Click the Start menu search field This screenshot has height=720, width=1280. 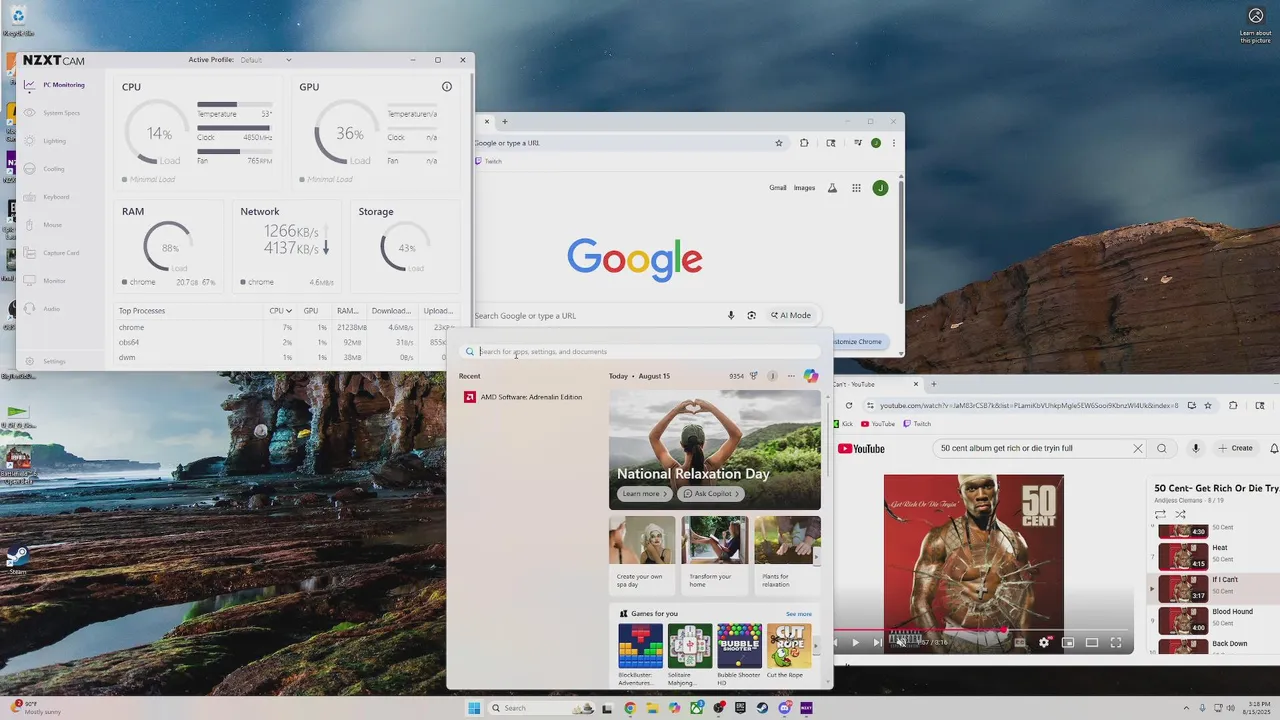tap(640, 352)
